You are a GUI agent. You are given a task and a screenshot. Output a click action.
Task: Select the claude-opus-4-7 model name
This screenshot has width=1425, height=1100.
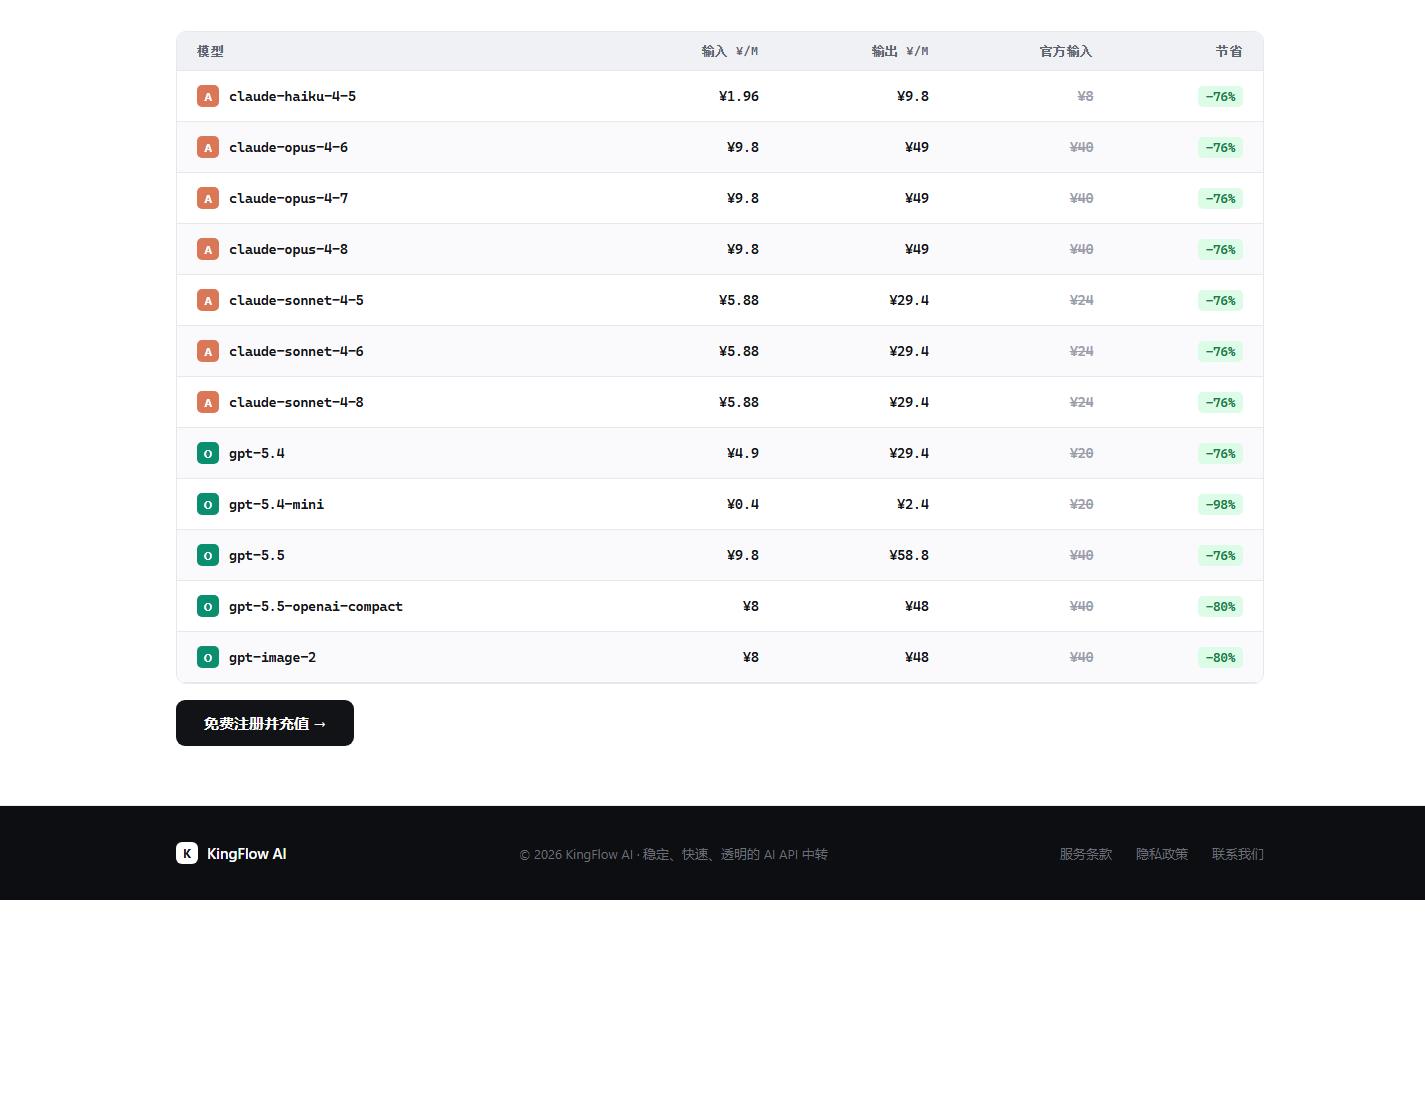[x=288, y=198]
